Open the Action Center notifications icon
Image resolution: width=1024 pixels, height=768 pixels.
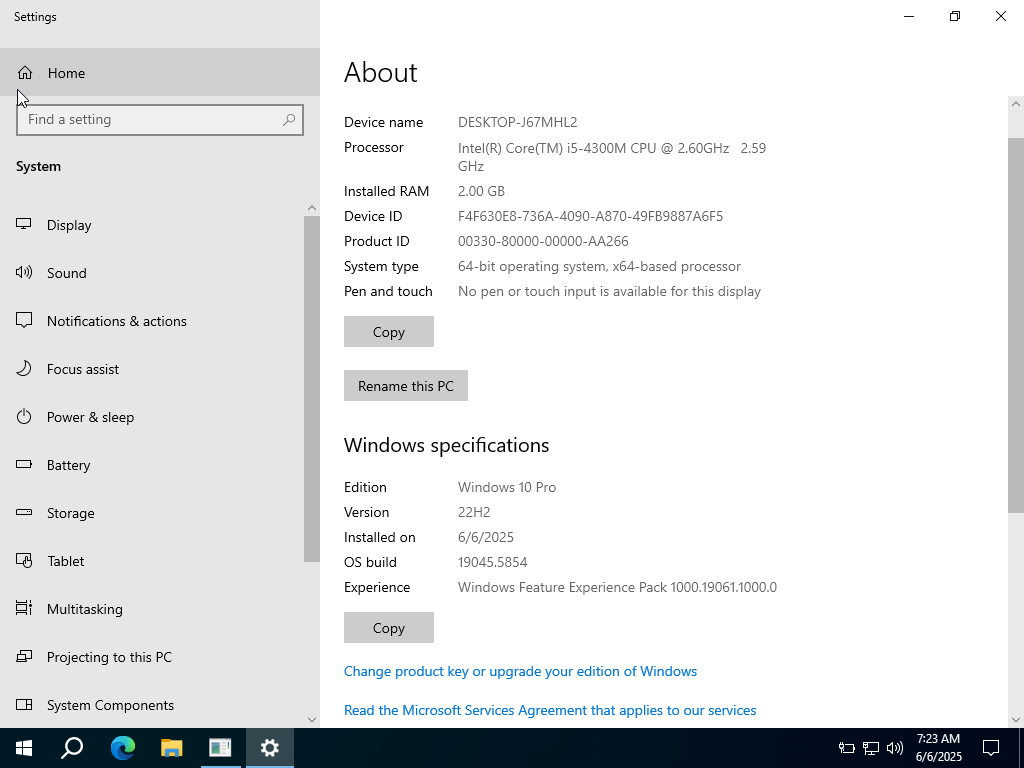(991, 748)
